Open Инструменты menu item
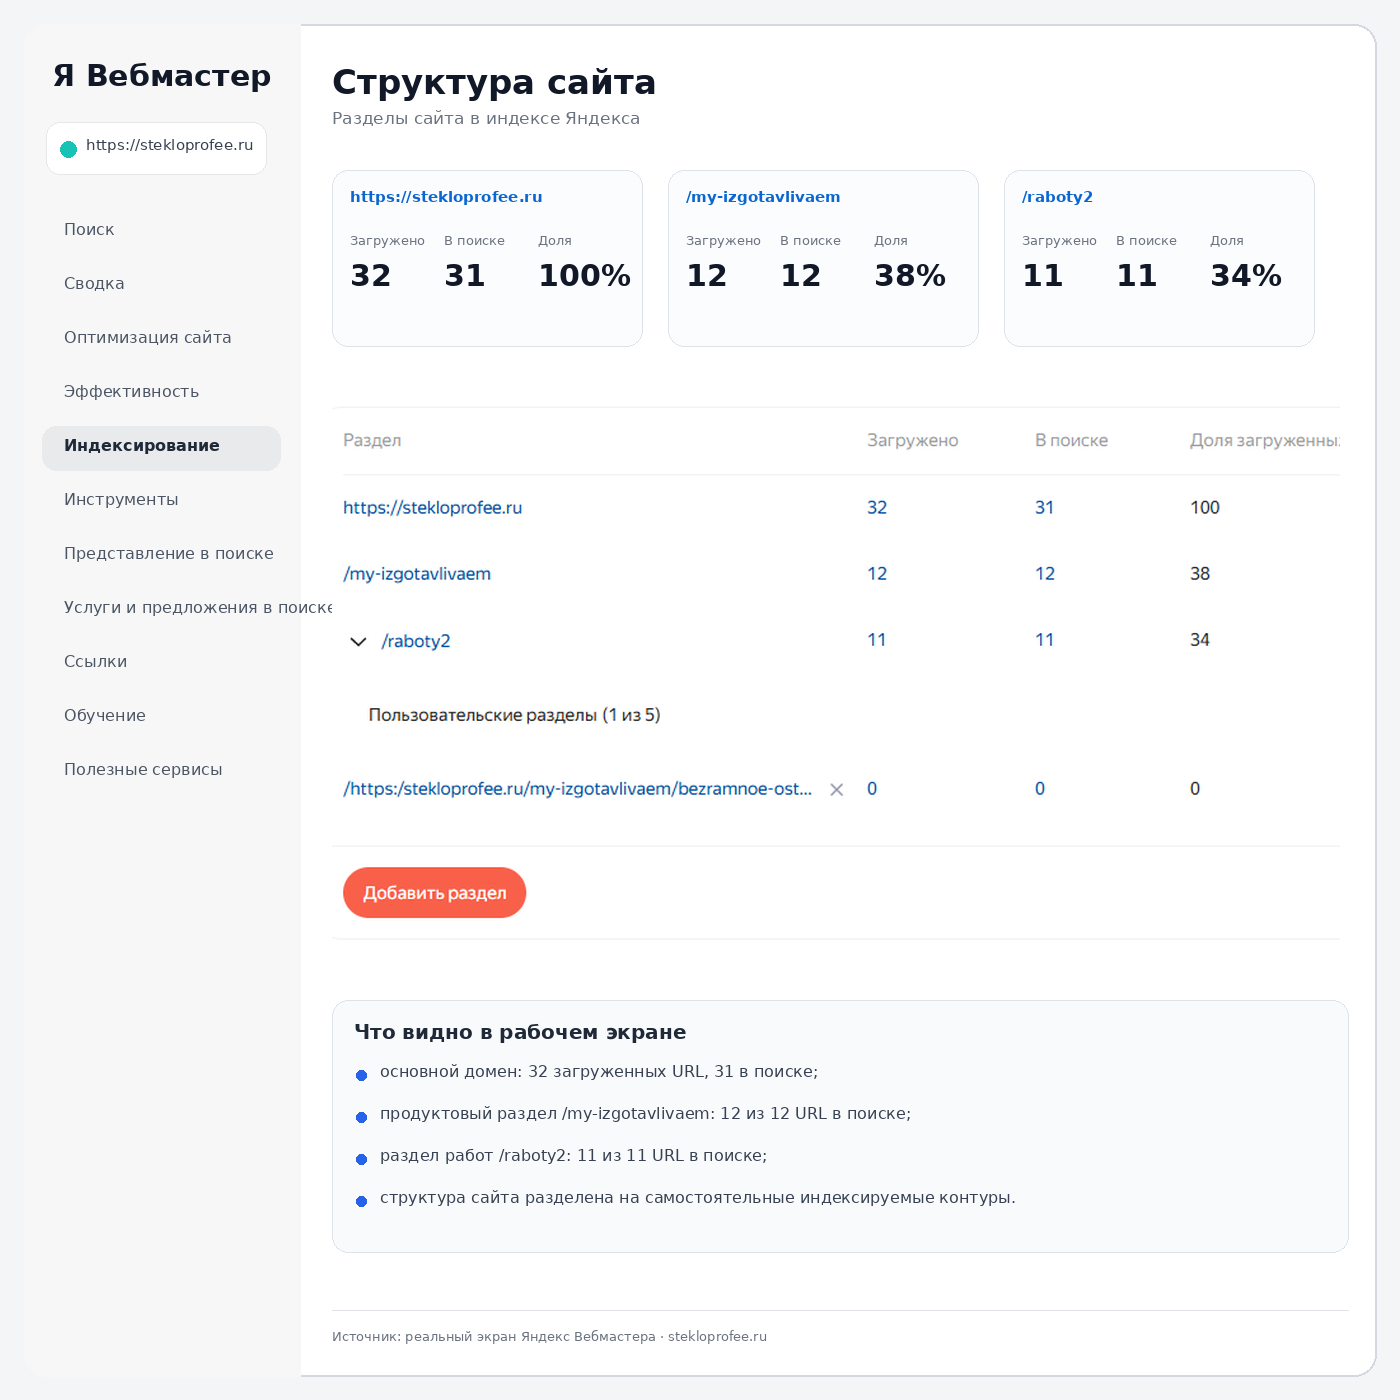The height and width of the screenshot is (1400, 1400). 121,499
